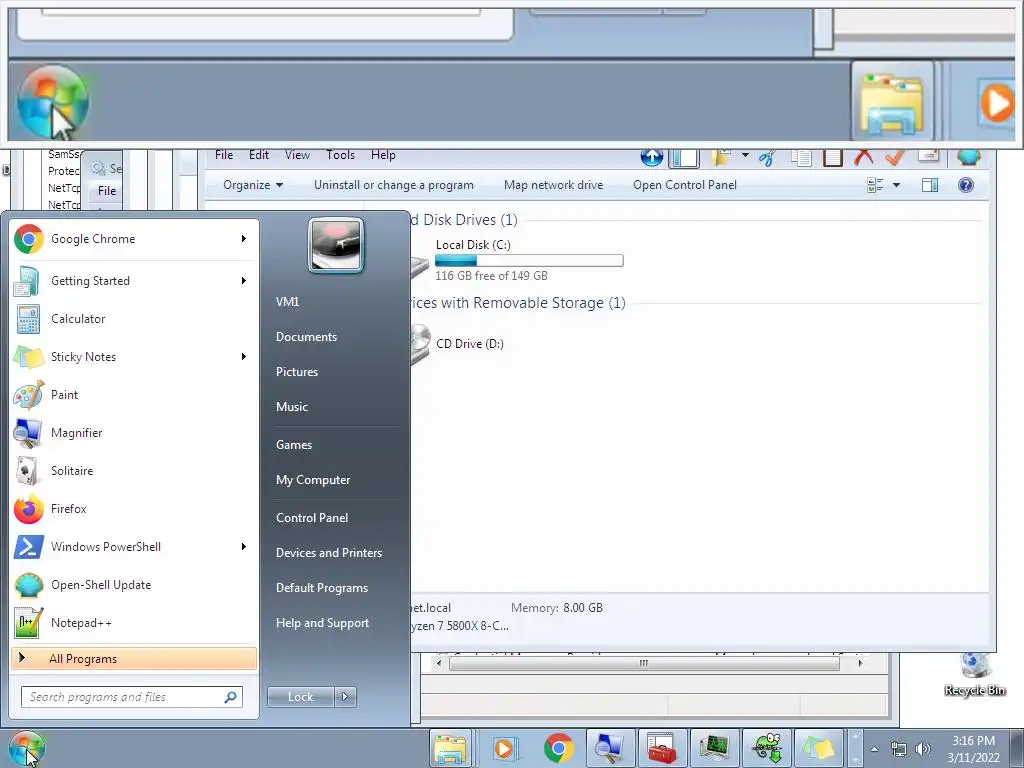Show hidden tray icons arrow
This screenshot has width=1024, height=768.
(874, 749)
